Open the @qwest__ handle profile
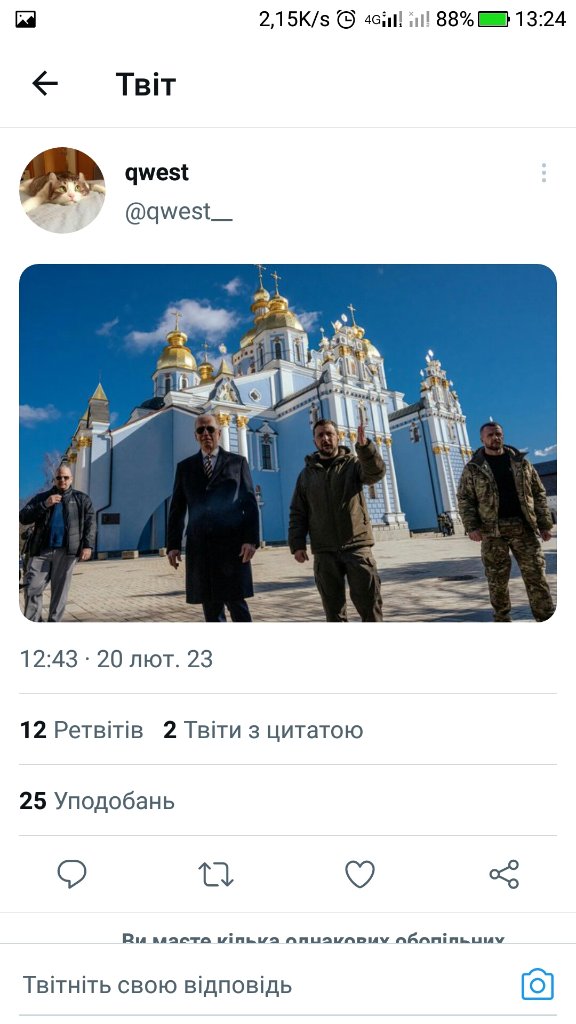Image resolution: width=576 pixels, height=1024 pixels. point(178,212)
